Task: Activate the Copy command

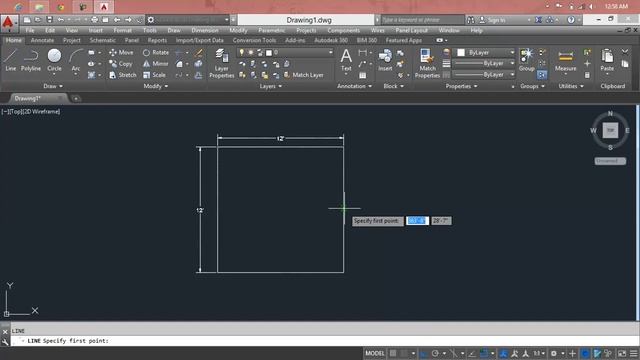Action: pos(121,64)
